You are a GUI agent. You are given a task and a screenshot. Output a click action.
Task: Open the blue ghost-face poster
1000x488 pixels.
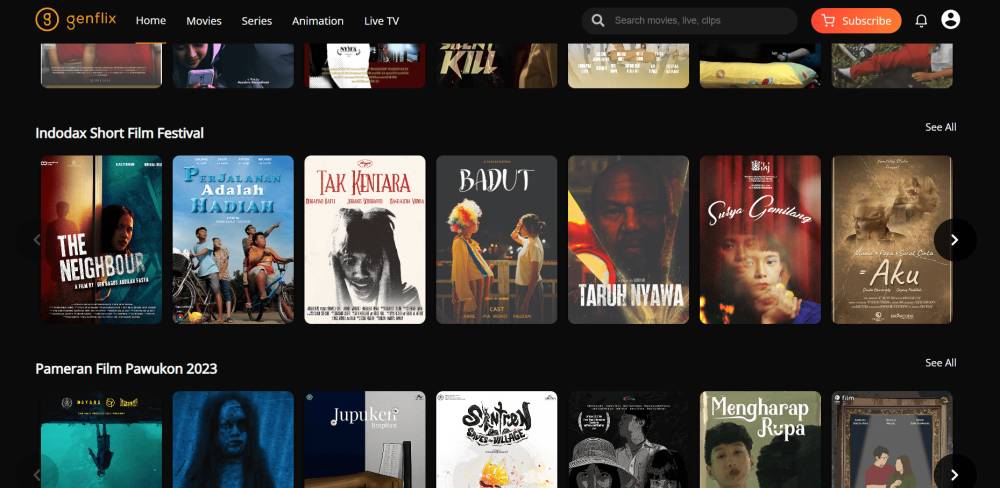(x=233, y=440)
